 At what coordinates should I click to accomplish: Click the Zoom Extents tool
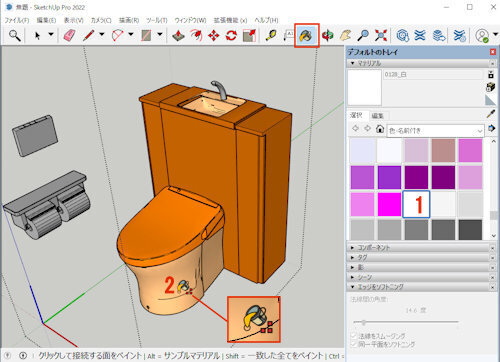point(381,35)
